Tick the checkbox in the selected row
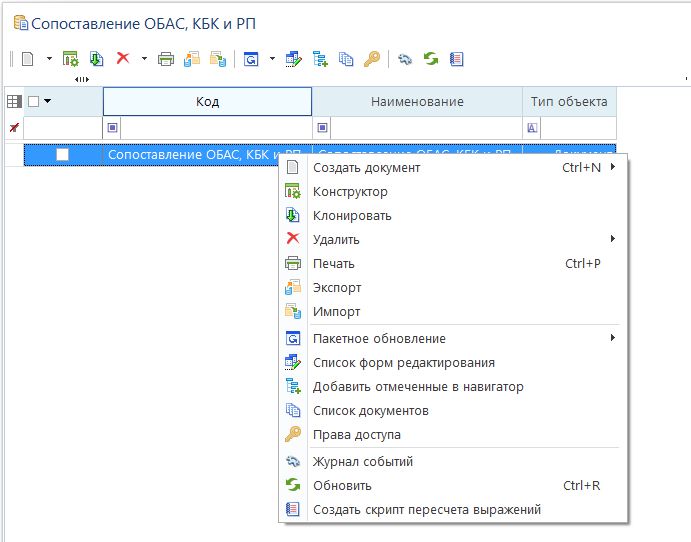Screen dimensions: 691x542 pyautogui.click(x=63, y=154)
